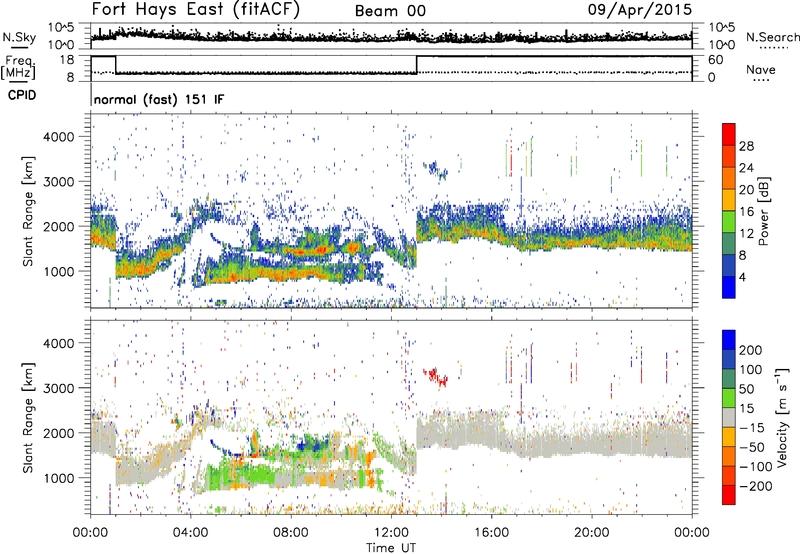
Task: Click the velocity panel 'Slant Range [km]' label
Action: 28,417
